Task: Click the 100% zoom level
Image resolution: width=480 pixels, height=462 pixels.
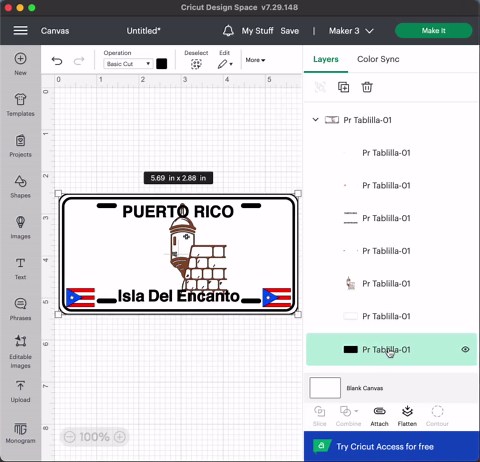Action: click(x=95, y=437)
